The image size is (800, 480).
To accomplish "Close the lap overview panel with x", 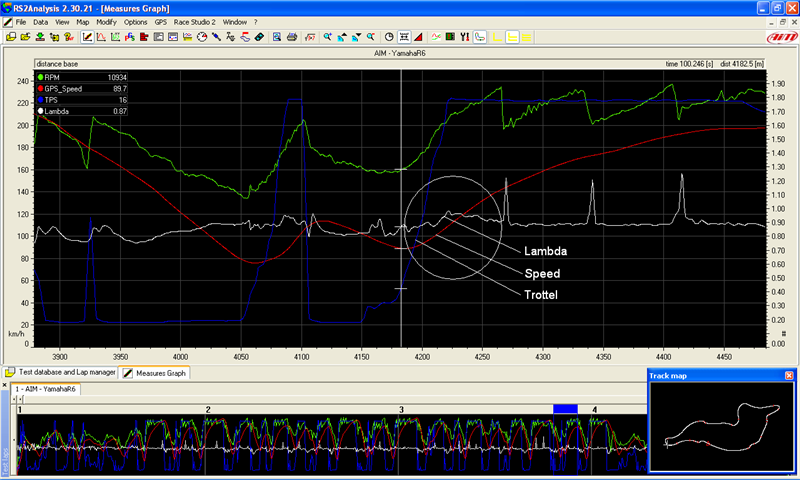I will [5, 385].
